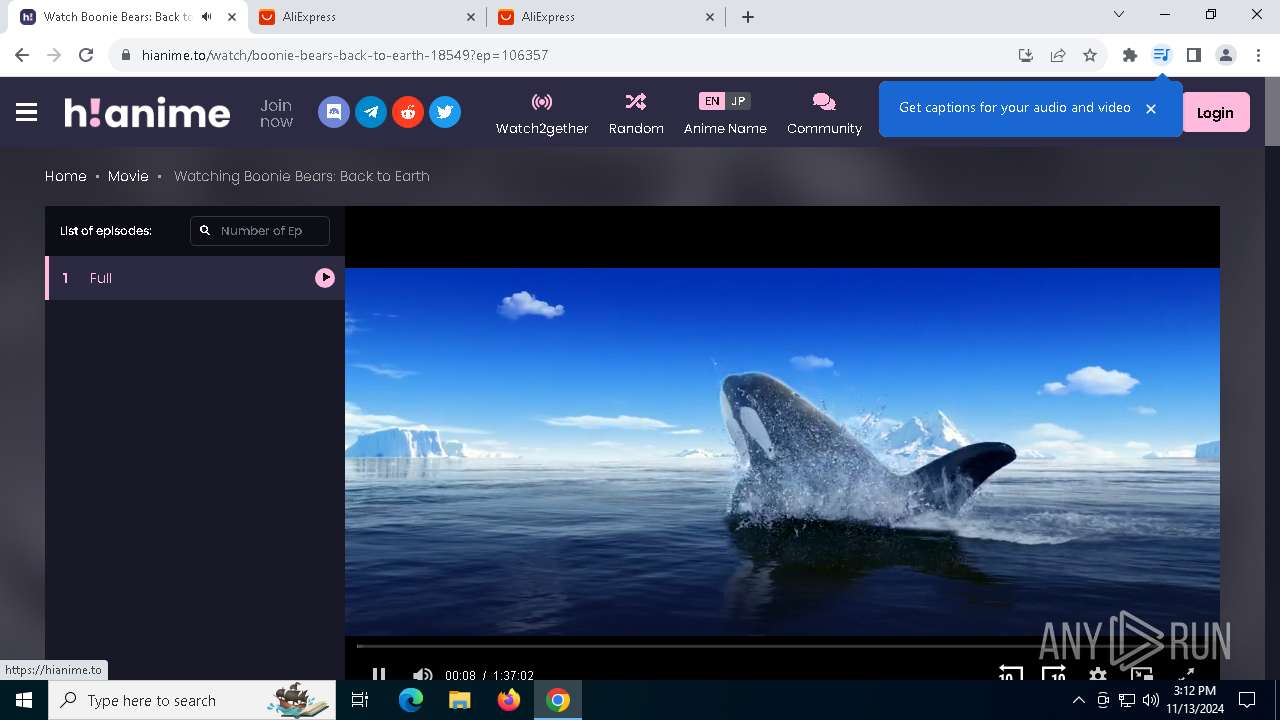
Task: Switch anime name to JP
Action: point(738,101)
